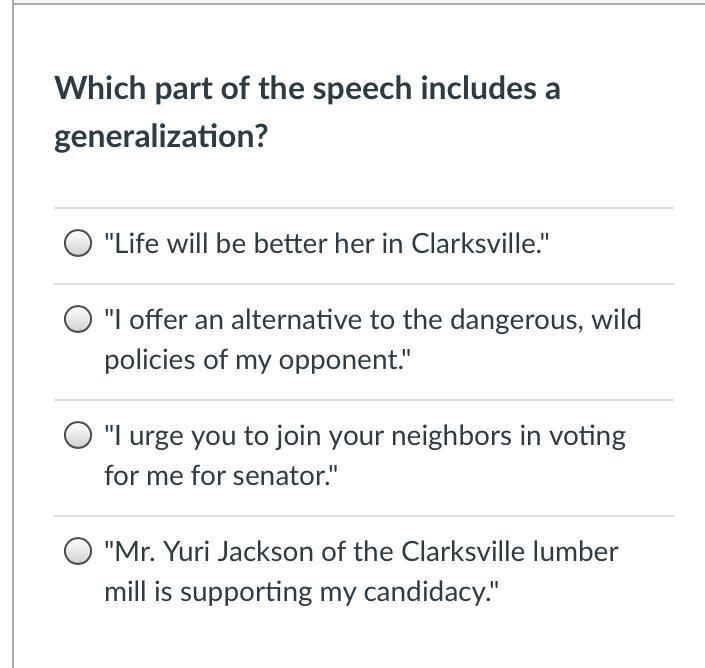Click the text "Mr. Yuri Jackson of the Clarksville lumber"
Image resolution: width=705 pixels, height=668 pixels.
[x=361, y=552]
